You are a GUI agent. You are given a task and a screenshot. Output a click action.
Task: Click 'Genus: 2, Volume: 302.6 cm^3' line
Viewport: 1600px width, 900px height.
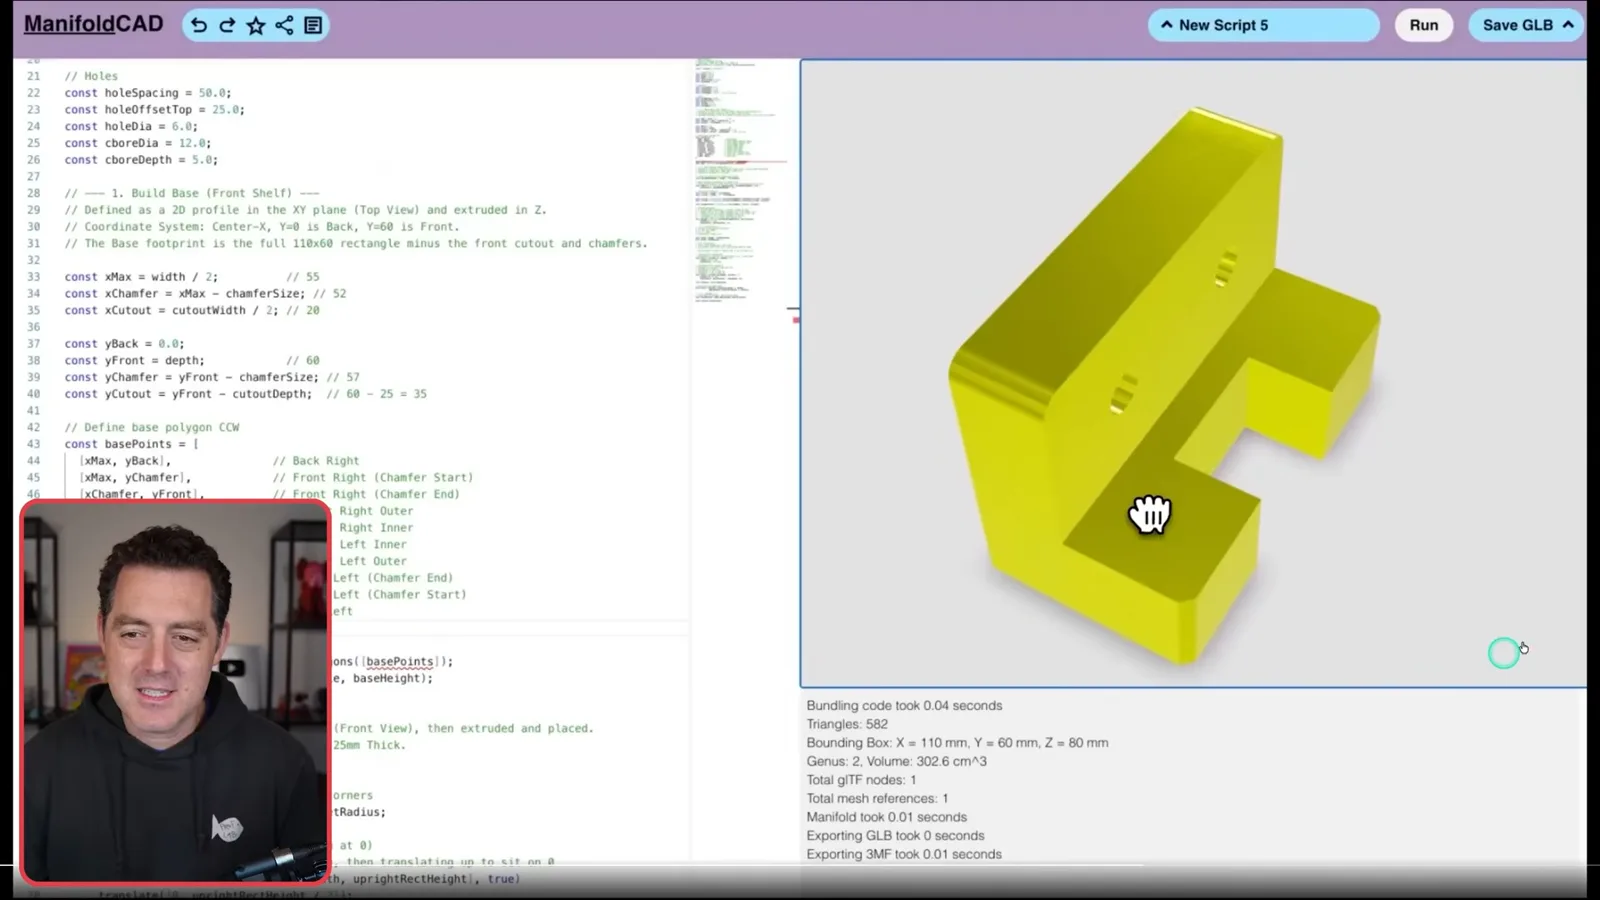click(896, 761)
